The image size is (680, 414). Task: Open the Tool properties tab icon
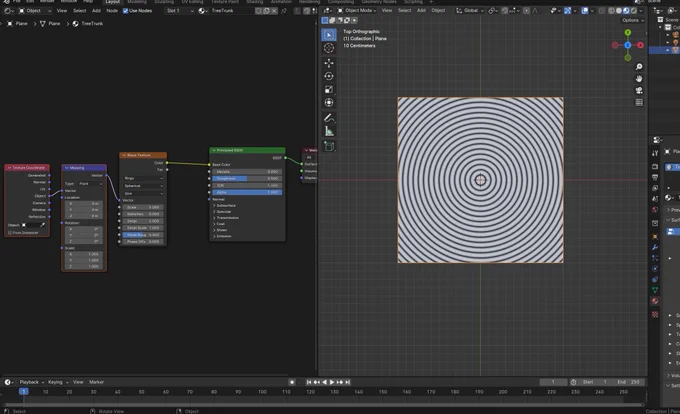[655, 153]
